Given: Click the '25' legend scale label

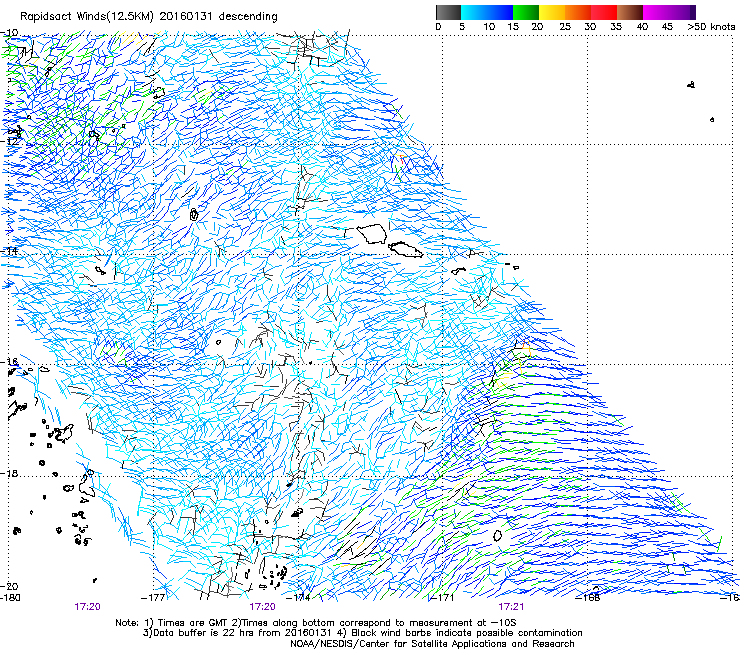Looking at the screenshot, I should coord(565,26).
